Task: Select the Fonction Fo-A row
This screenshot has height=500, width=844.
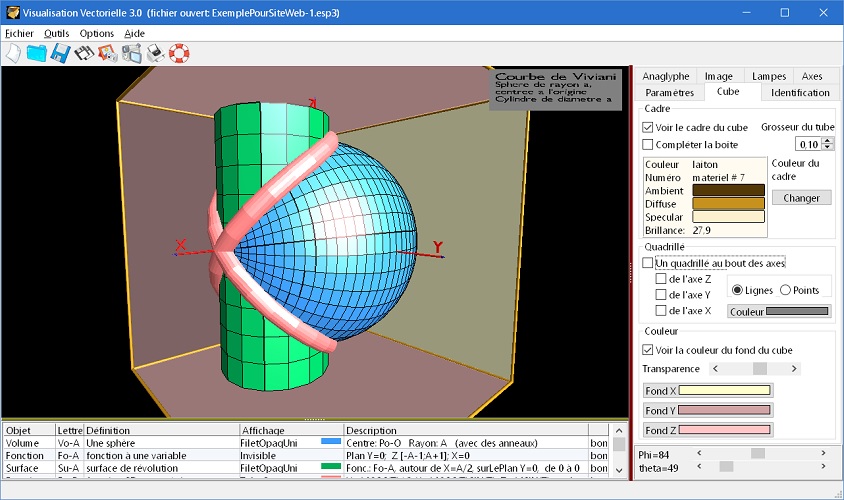Action: click(x=307, y=455)
